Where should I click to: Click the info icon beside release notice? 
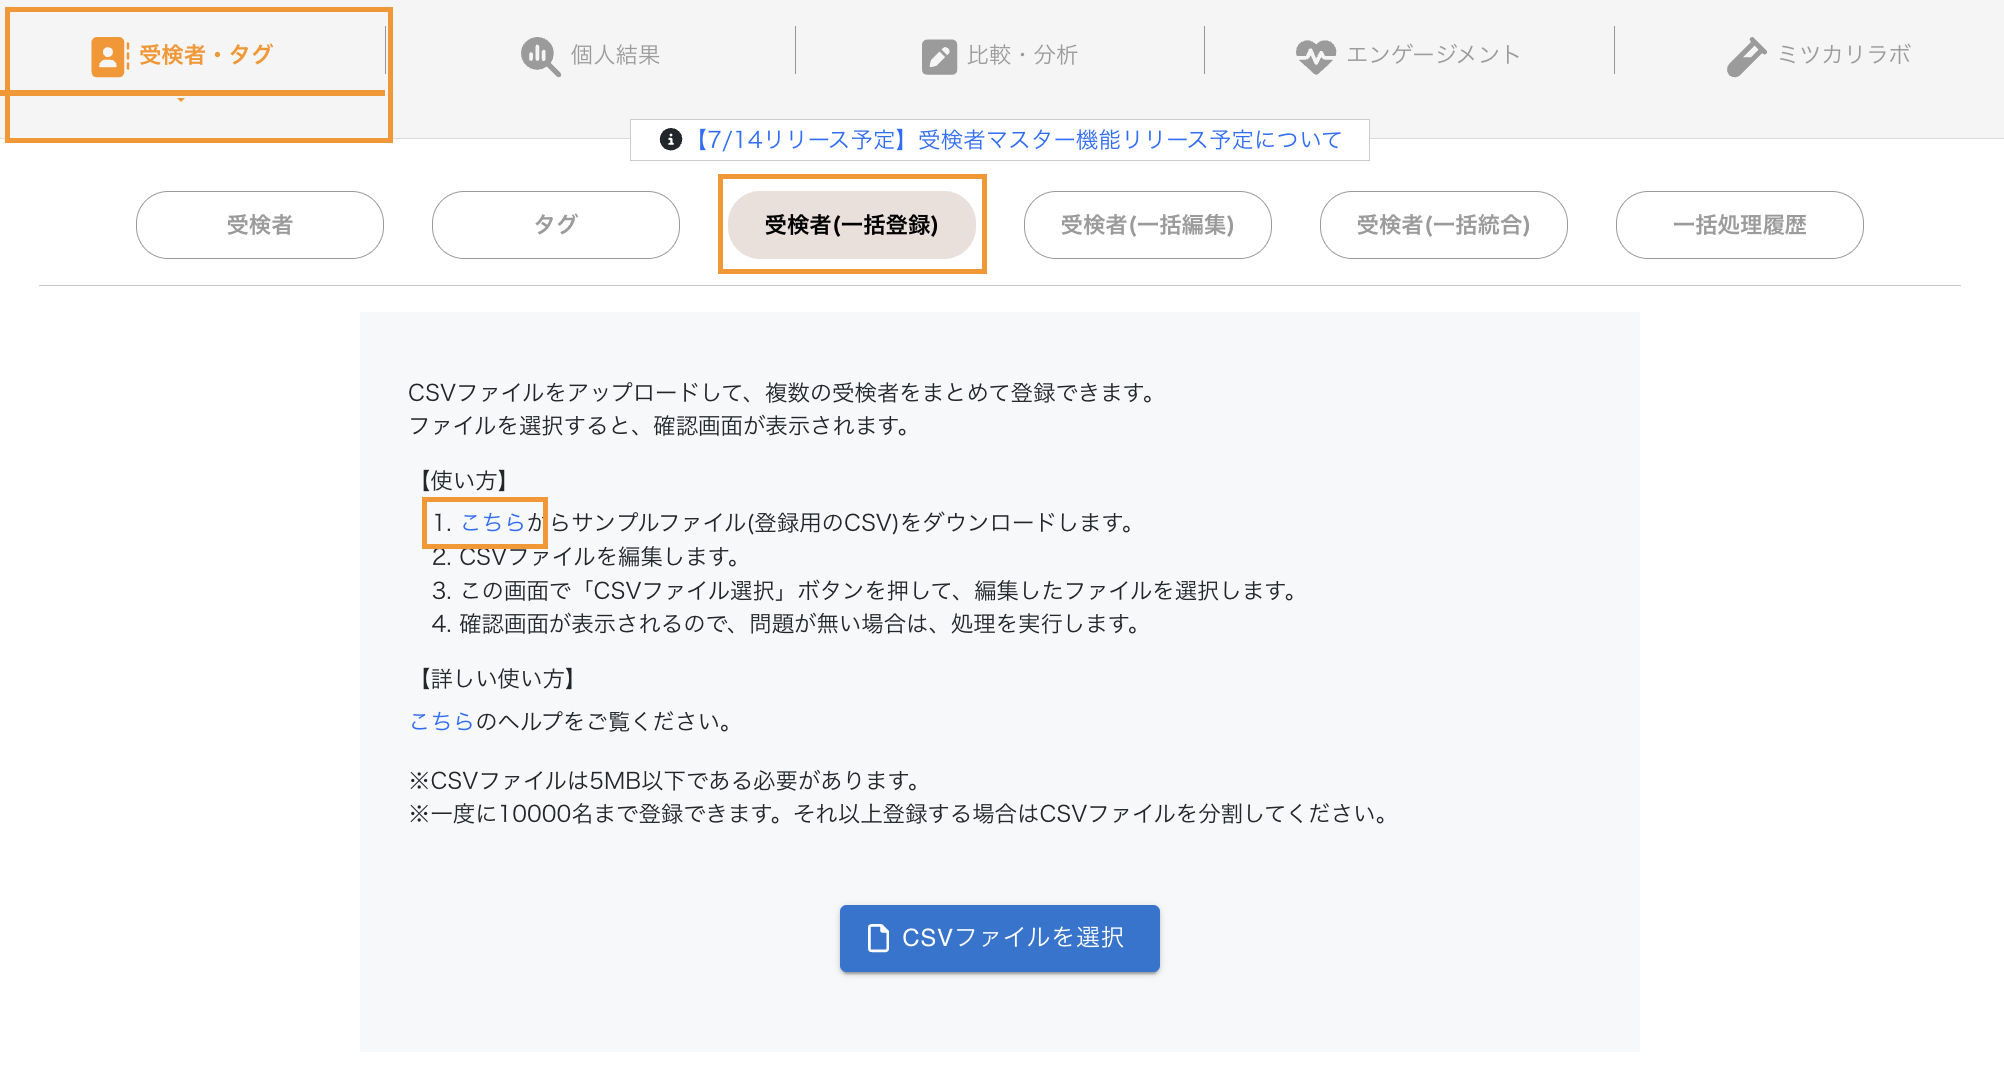click(671, 140)
